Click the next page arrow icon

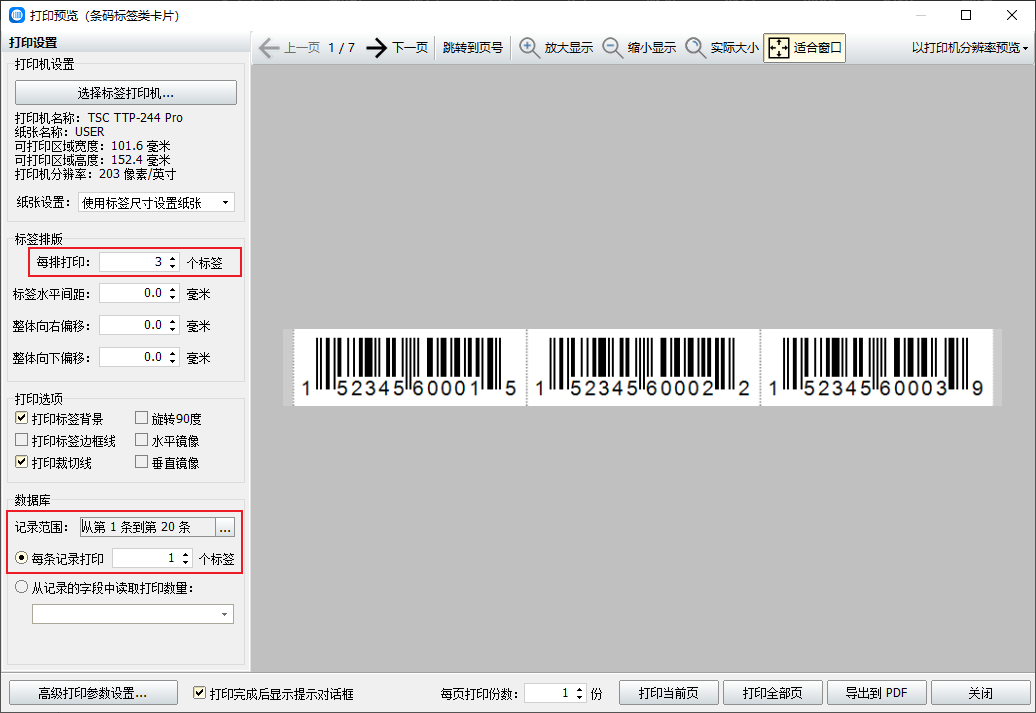coord(376,48)
